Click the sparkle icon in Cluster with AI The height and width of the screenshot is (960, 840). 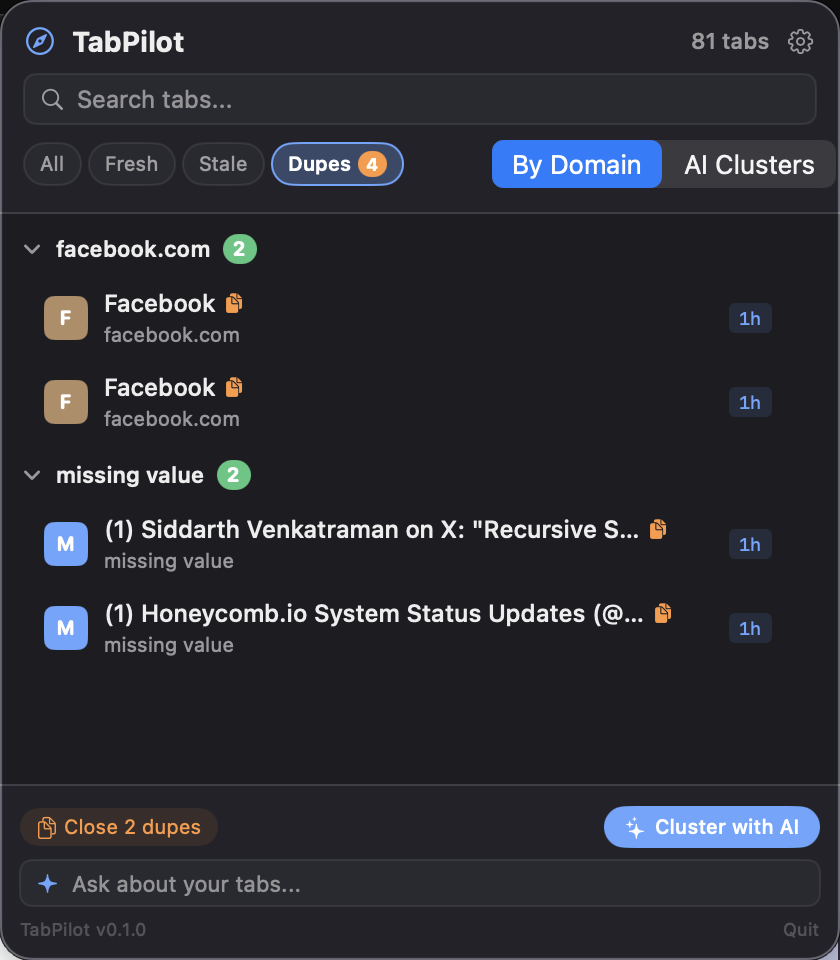(x=634, y=827)
